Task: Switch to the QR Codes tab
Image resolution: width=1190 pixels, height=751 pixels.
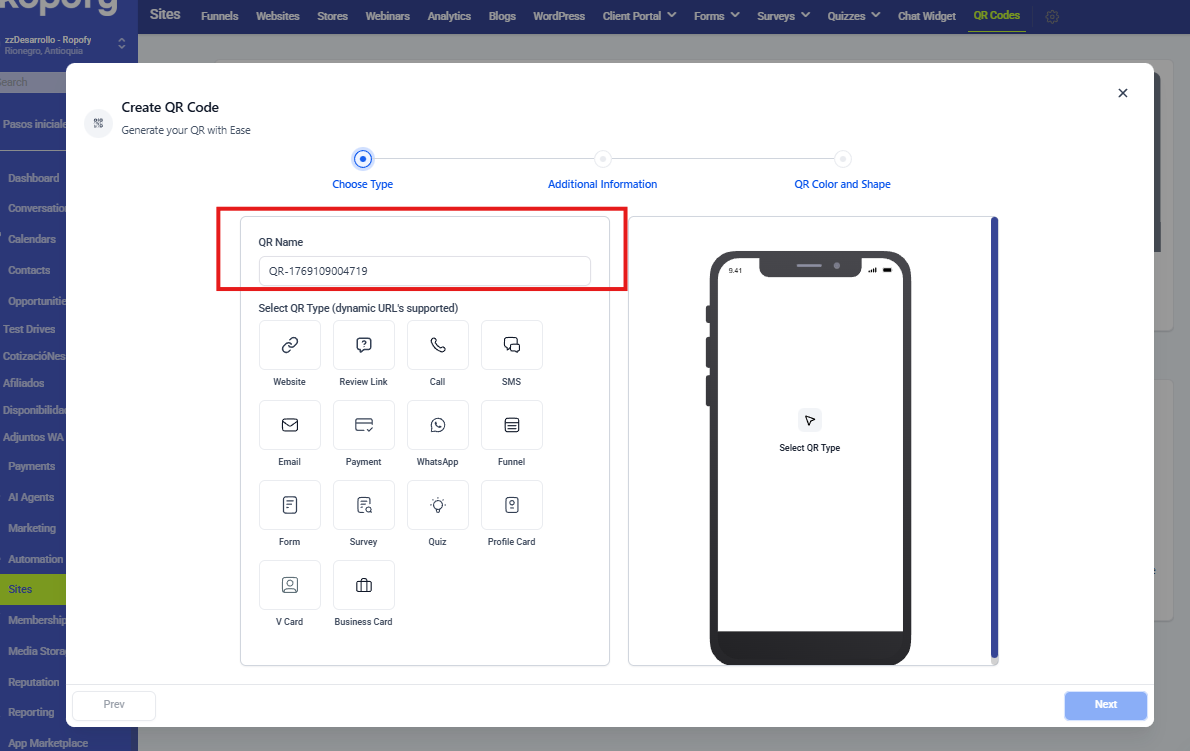Action: pyautogui.click(x=996, y=16)
